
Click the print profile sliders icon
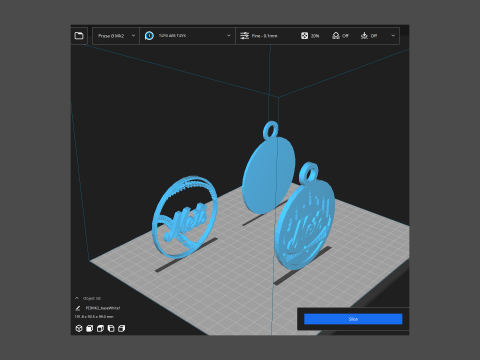244,36
